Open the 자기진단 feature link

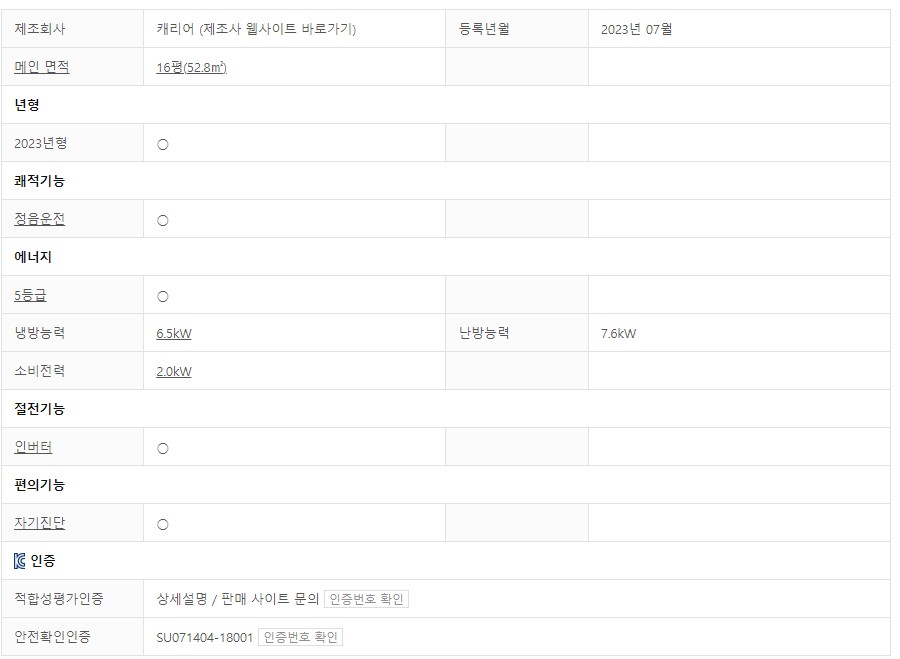(x=40, y=523)
